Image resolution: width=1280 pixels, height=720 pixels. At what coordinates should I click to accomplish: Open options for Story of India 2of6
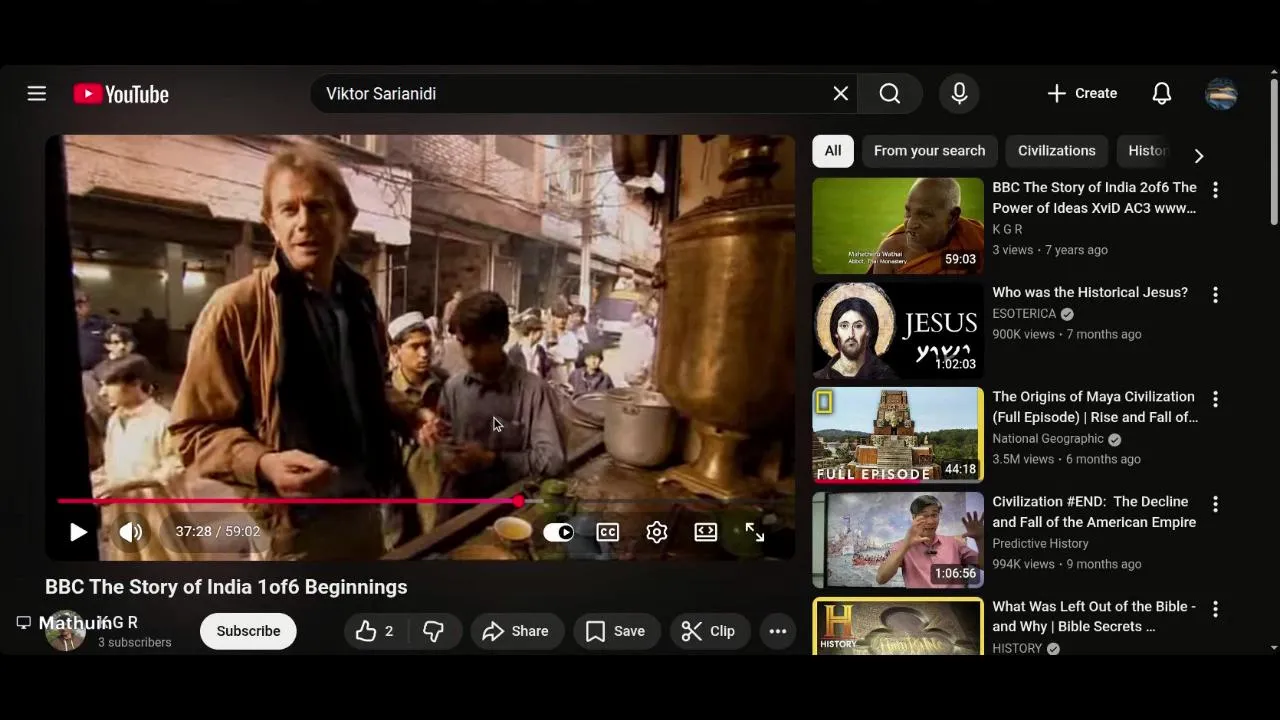1215,190
